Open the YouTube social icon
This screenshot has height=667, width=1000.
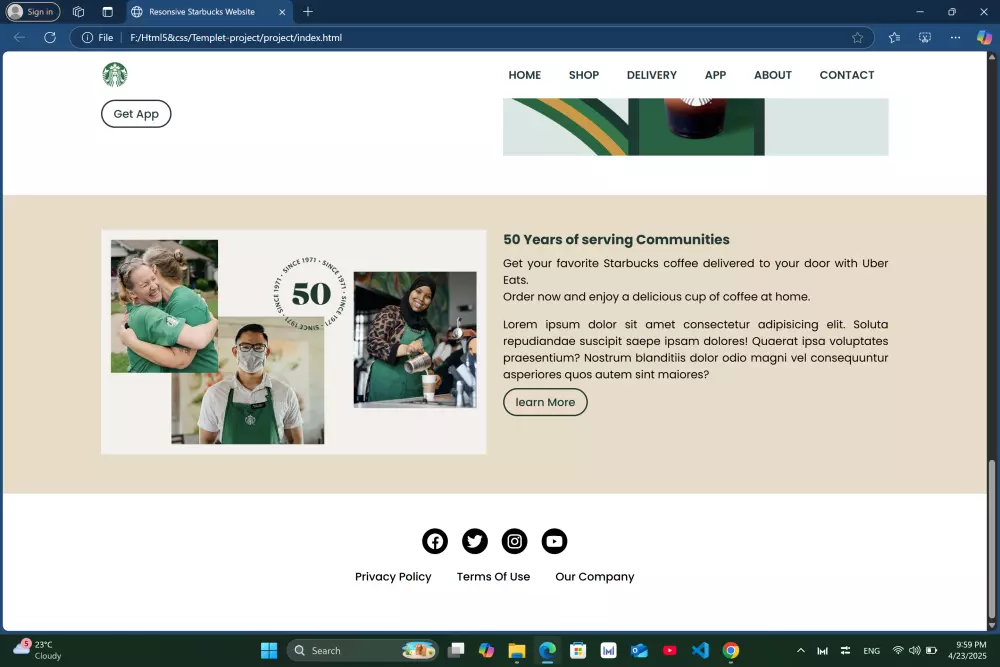pos(554,541)
